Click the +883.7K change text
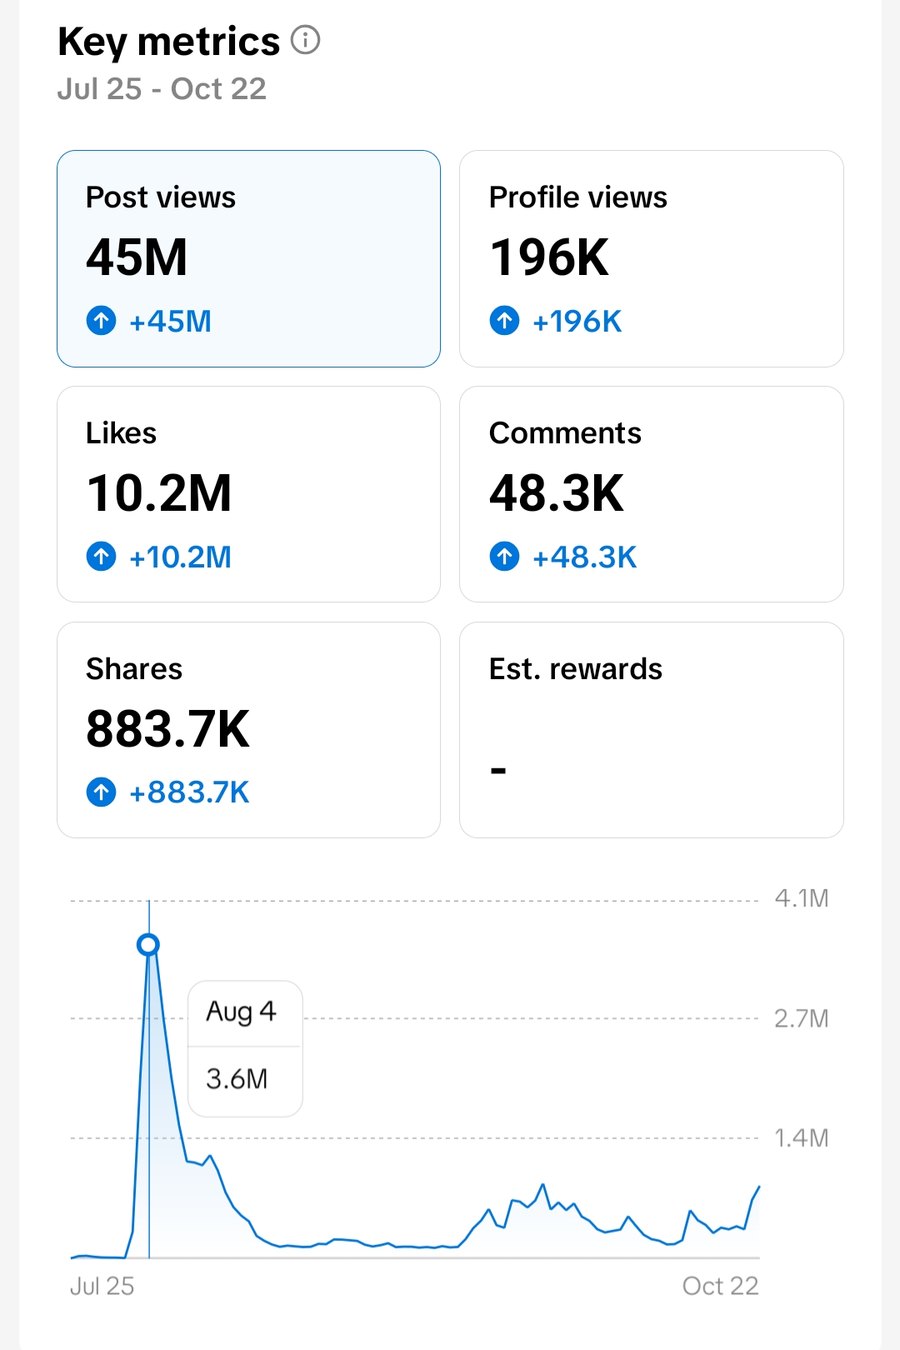 [x=189, y=792]
